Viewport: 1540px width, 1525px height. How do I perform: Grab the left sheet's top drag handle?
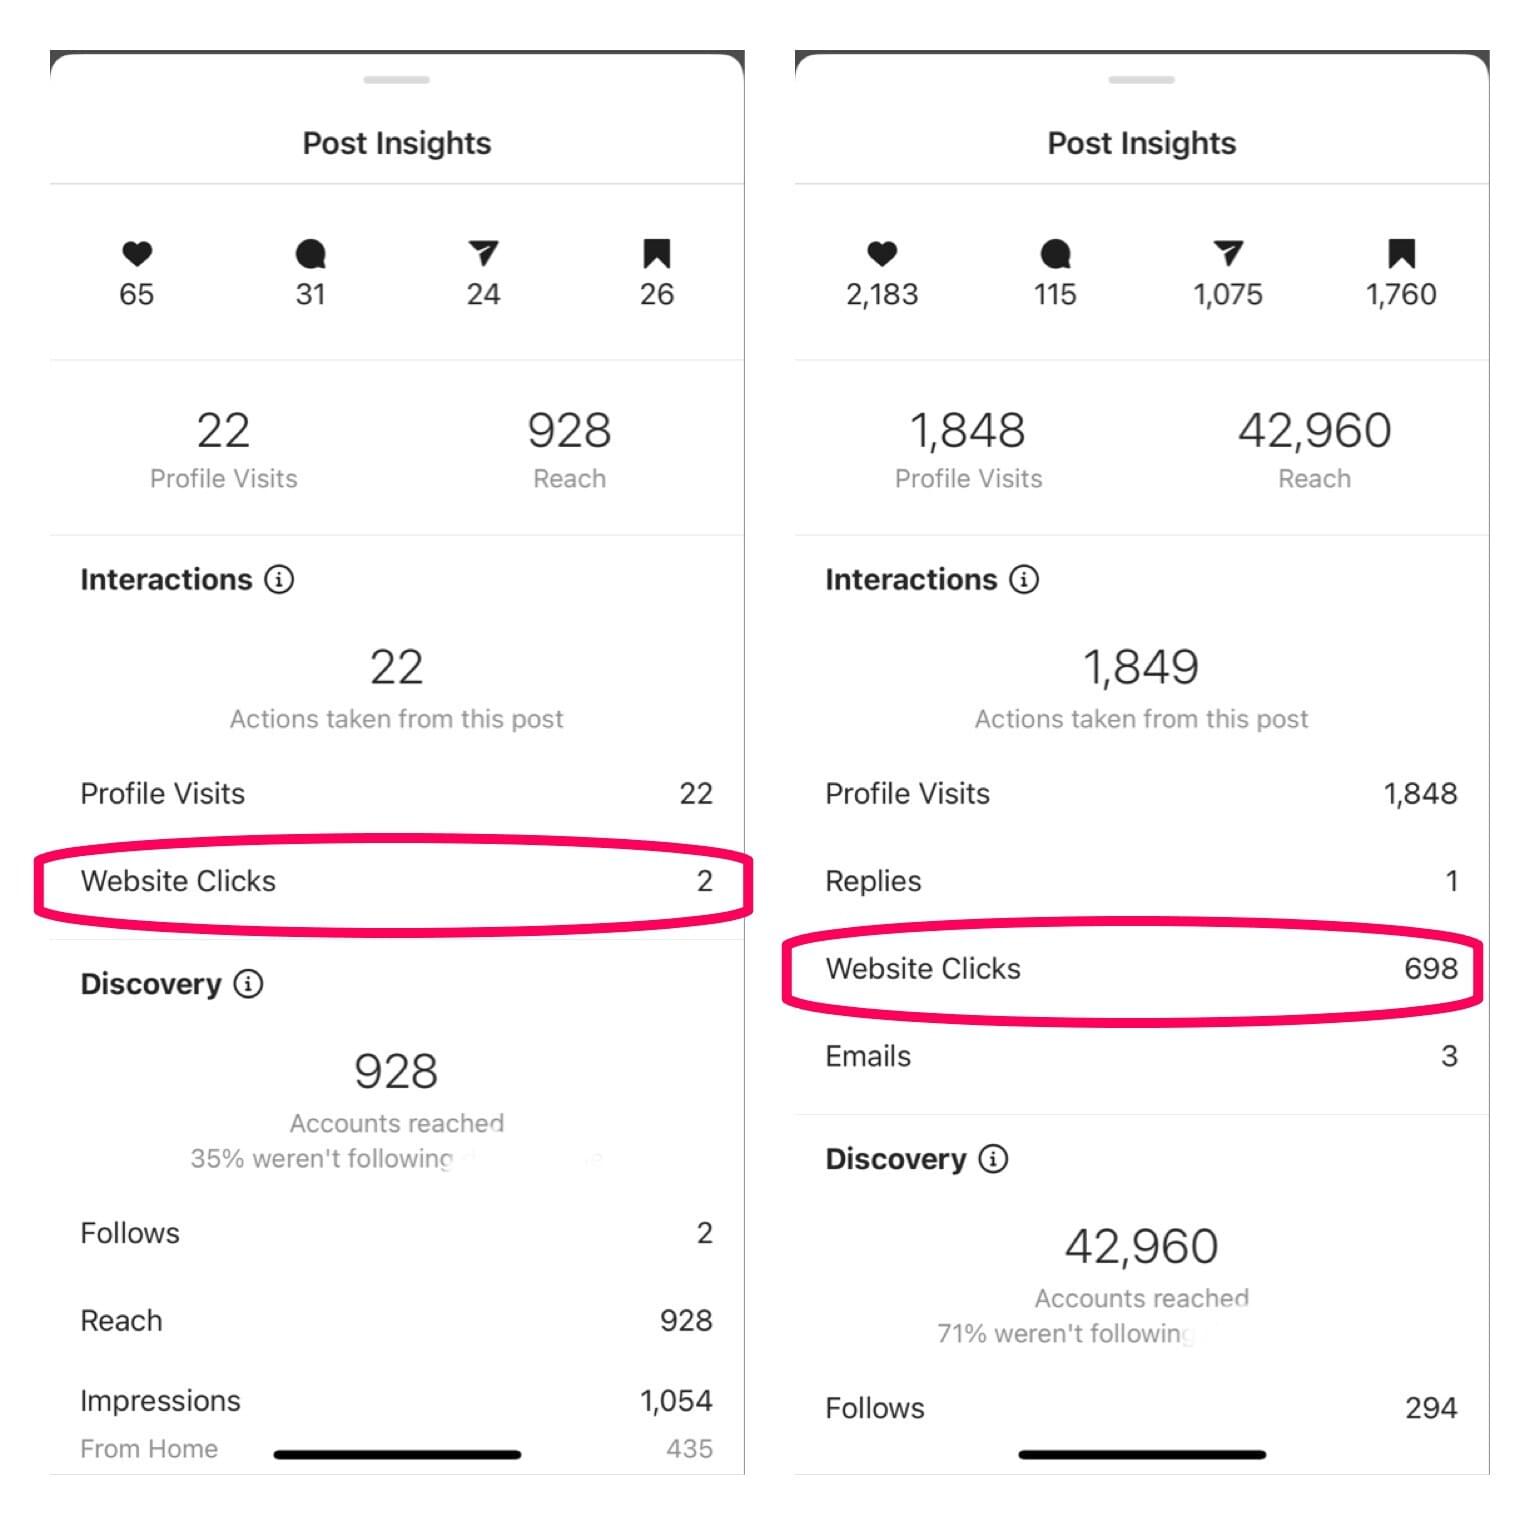[397, 79]
